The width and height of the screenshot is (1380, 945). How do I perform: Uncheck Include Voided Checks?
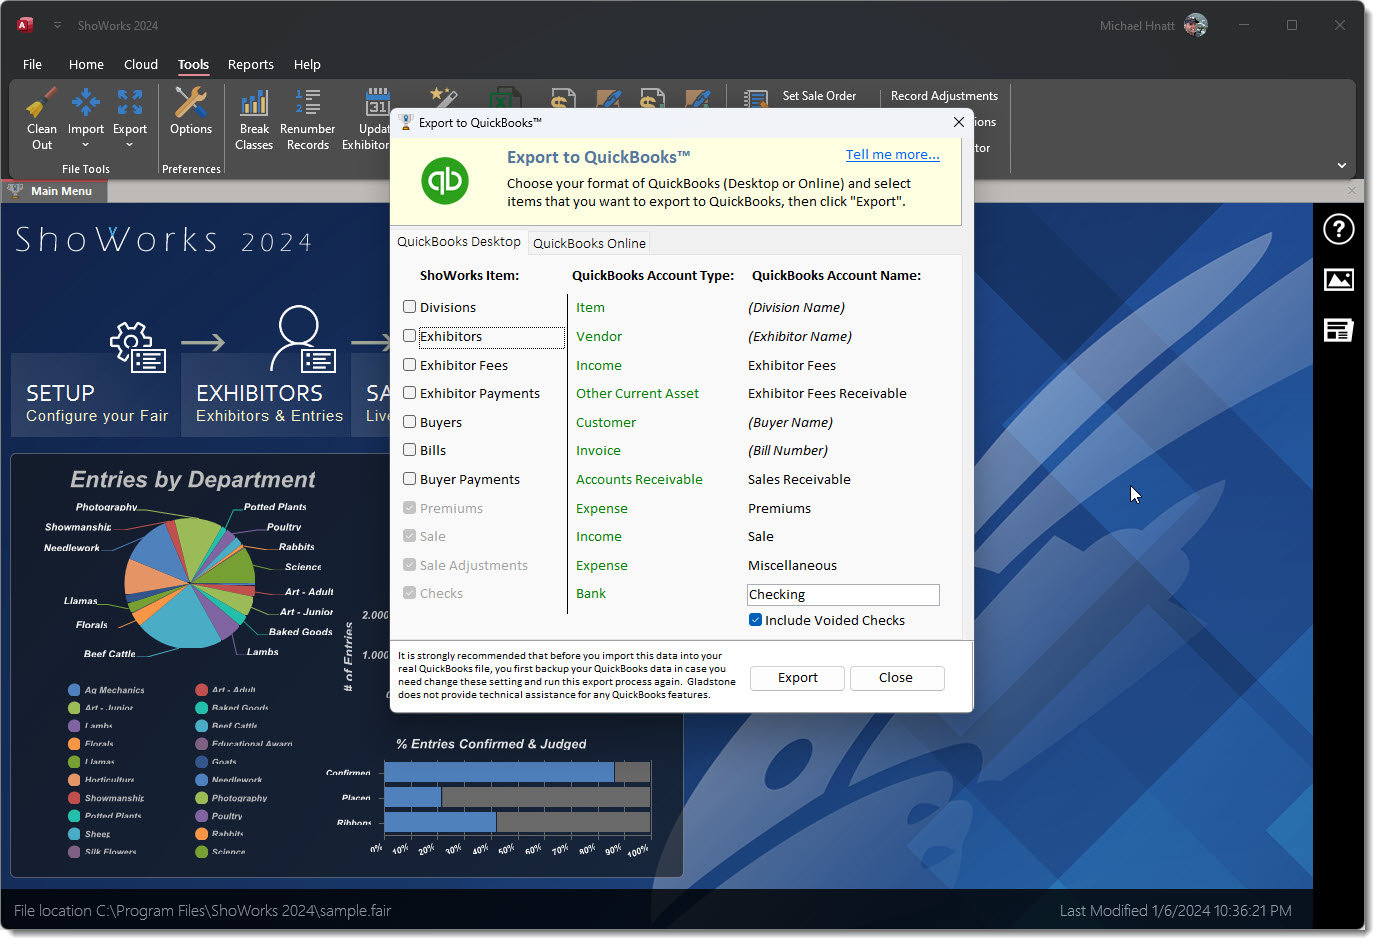pos(756,620)
